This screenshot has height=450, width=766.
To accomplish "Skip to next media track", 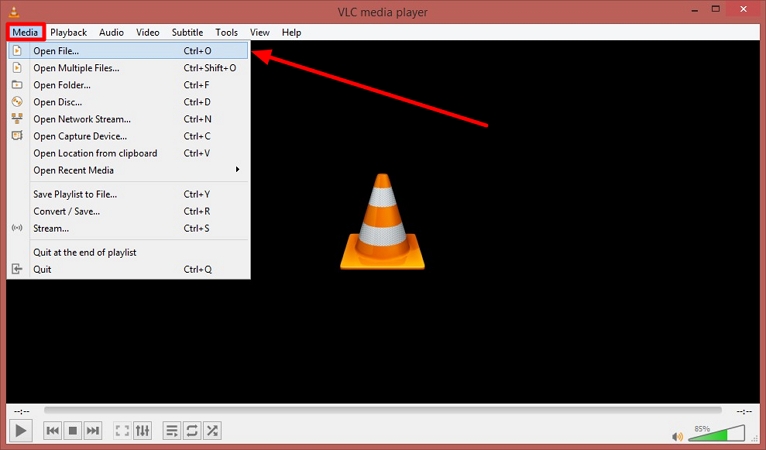I will tap(93, 430).
